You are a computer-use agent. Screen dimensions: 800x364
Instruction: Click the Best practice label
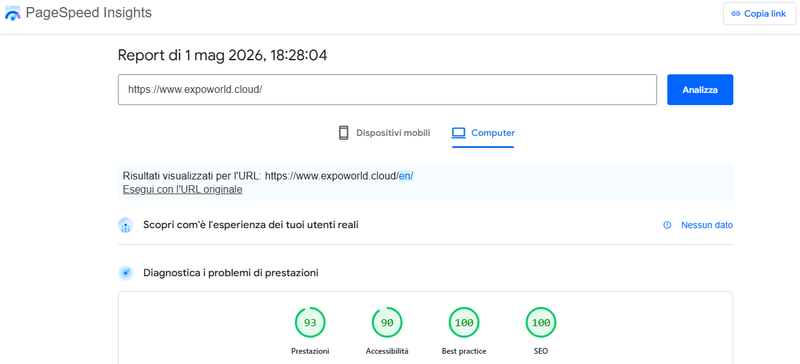(464, 351)
